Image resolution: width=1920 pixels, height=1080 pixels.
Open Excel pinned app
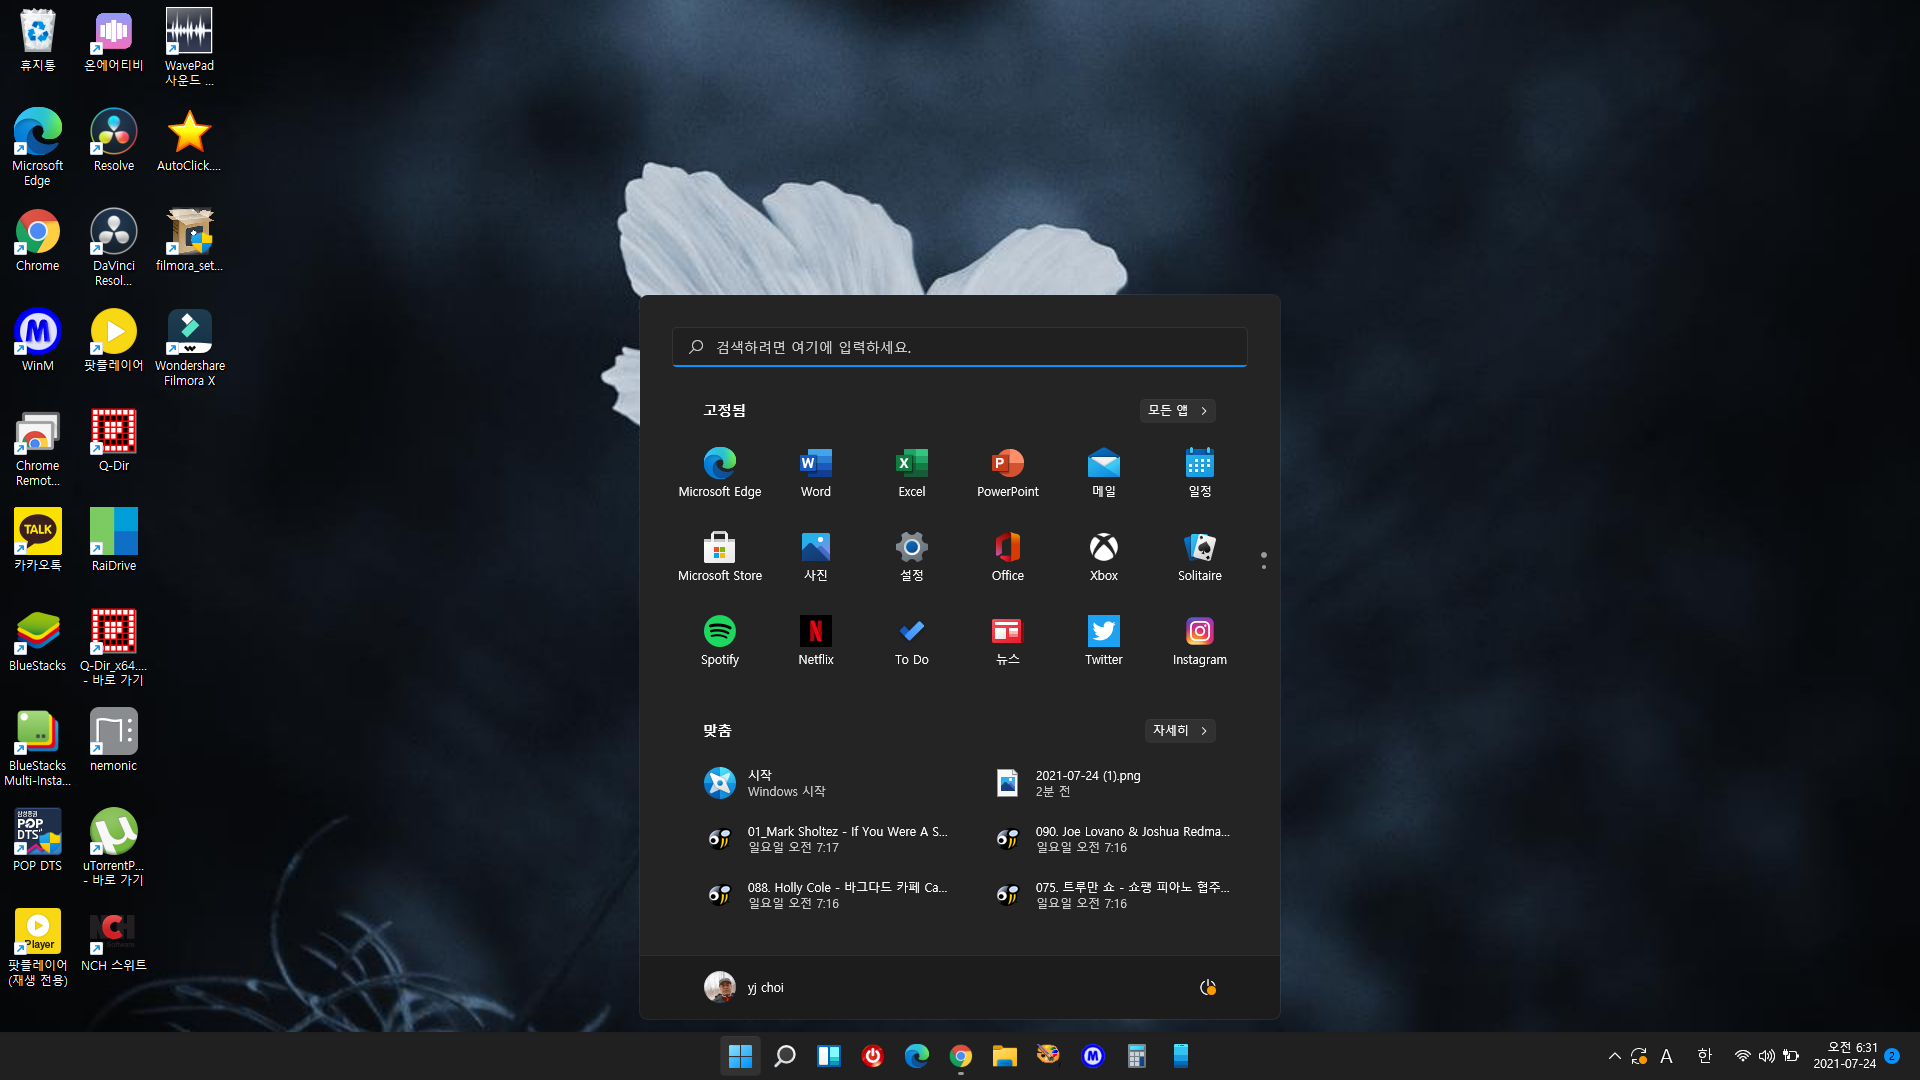coord(912,472)
